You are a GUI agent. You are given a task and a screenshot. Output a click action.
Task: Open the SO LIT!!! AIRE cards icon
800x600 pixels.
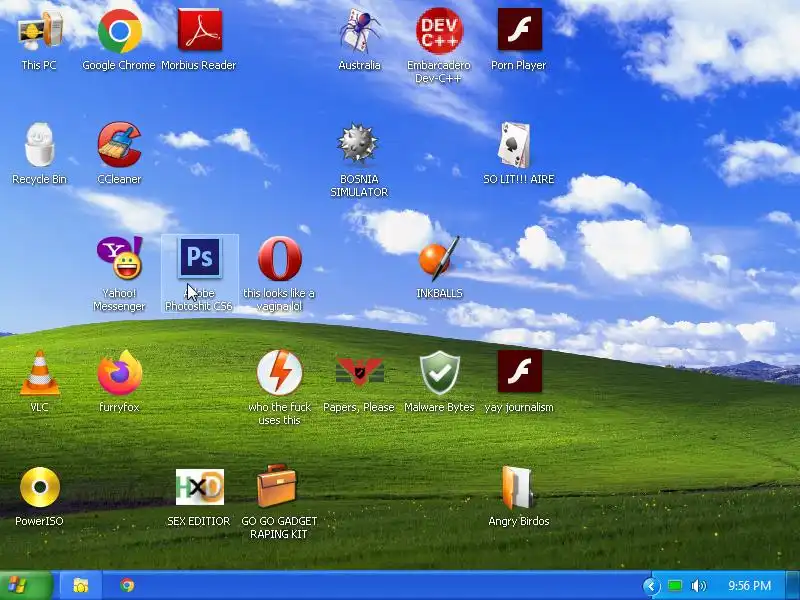[514, 145]
